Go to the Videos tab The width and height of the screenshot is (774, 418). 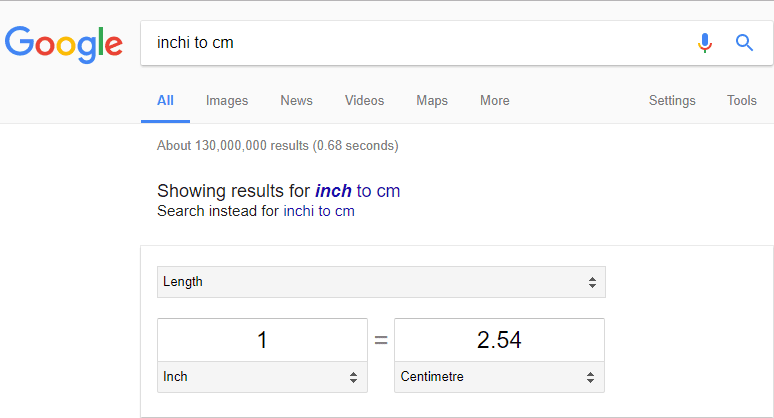click(x=364, y=101)
